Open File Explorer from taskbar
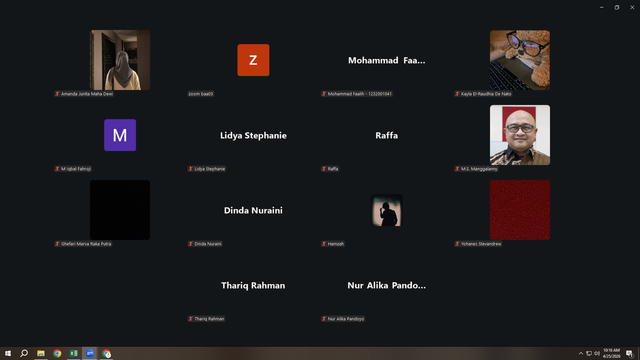The height and width of the screenshot is (360, 640). click(x=41, y=353)
